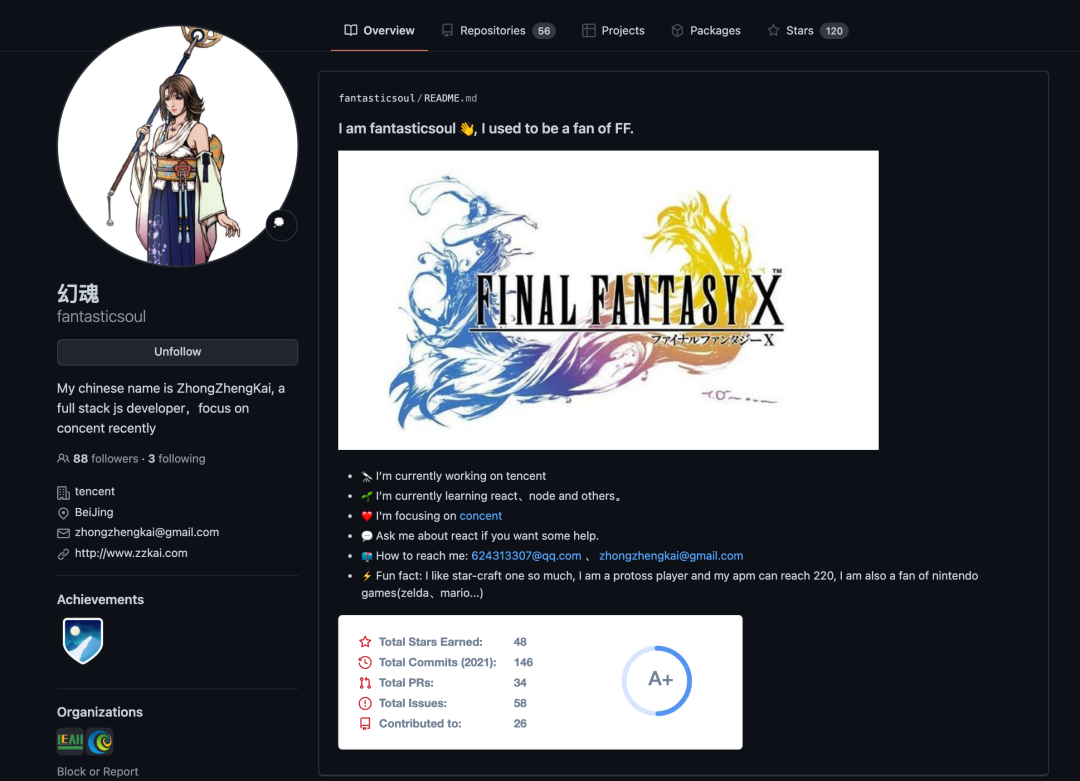Click the Total Commits value 146
The height and width of the screenshot is (781, 1080).
click(x=523, y=663)
